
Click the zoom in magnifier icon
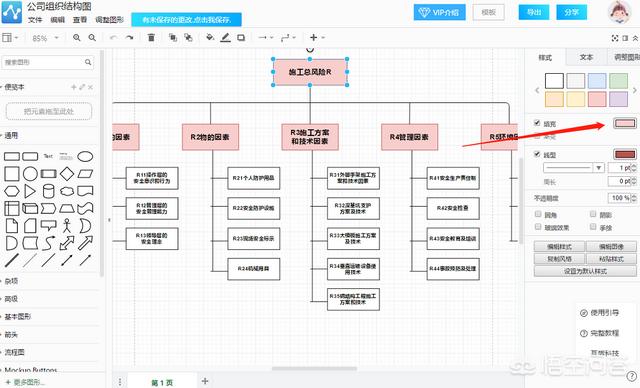(x=76, y=38)
